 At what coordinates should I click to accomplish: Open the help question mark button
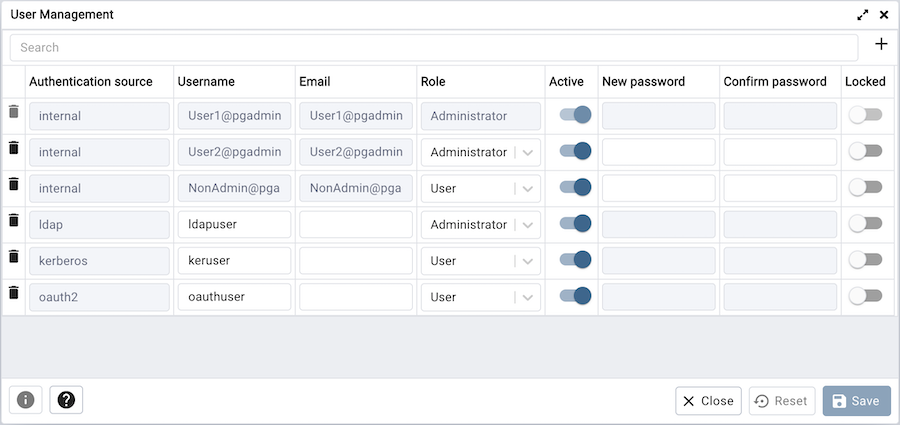66,400
